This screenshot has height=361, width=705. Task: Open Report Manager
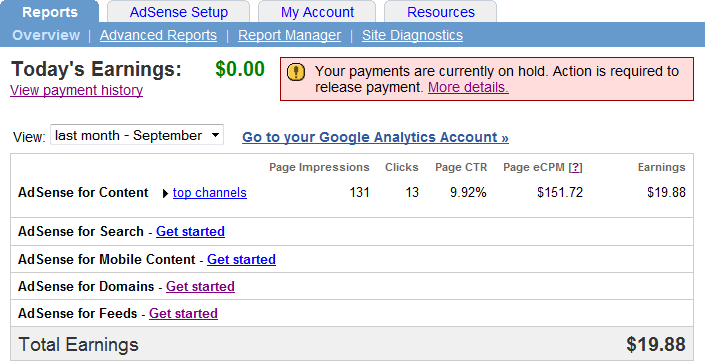pos(289,35)
